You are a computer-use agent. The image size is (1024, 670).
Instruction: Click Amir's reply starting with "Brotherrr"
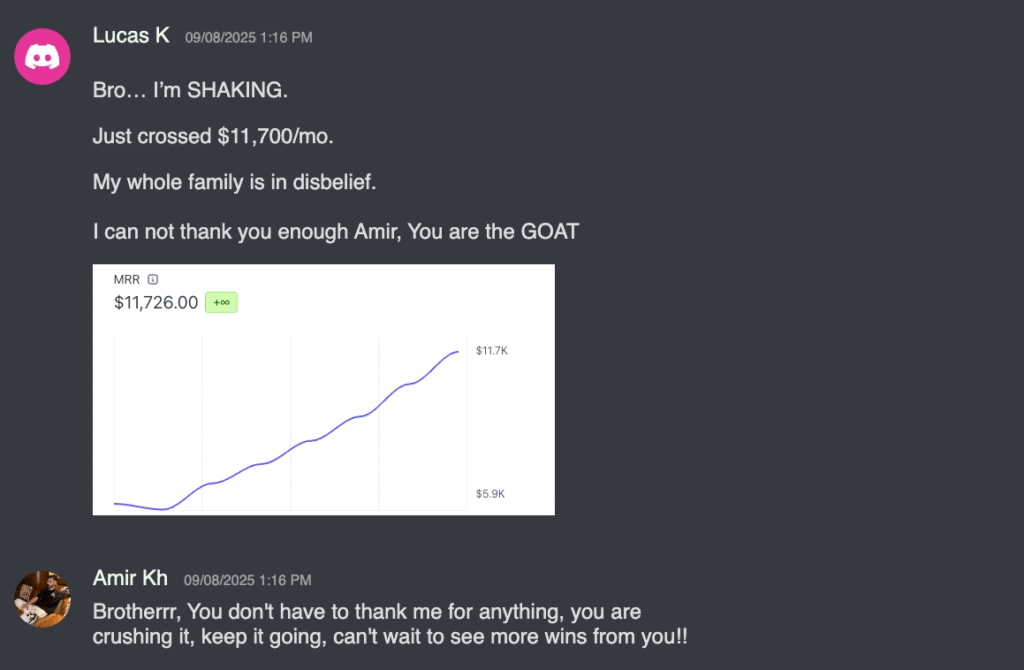[x=367, y=610]
